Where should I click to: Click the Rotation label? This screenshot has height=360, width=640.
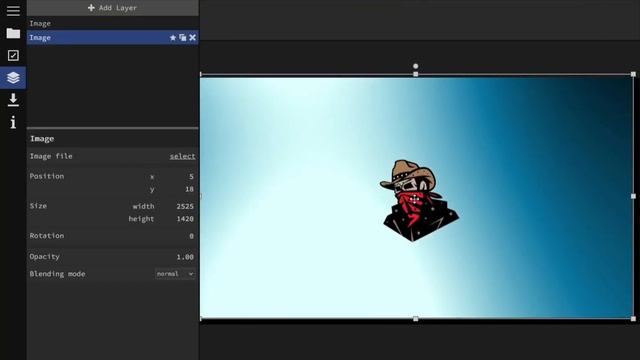47,236
